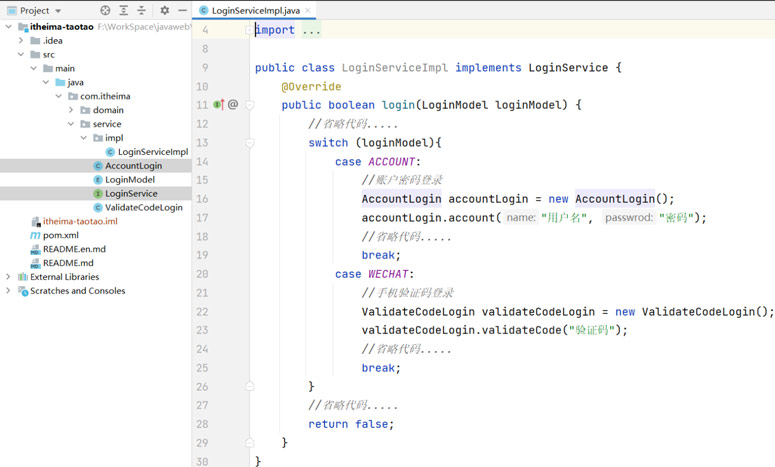Expand the .idea folder
This screenshot has width=775, height=467.
pos(21,41)
